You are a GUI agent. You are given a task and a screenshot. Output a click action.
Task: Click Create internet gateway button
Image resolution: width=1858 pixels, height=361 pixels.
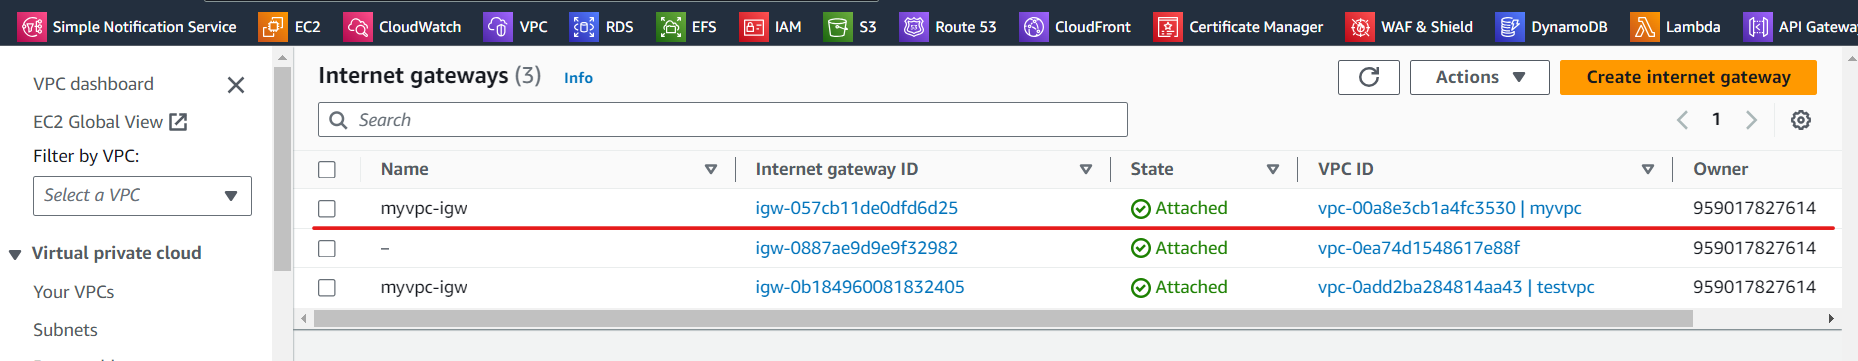tap(1688, 77)
